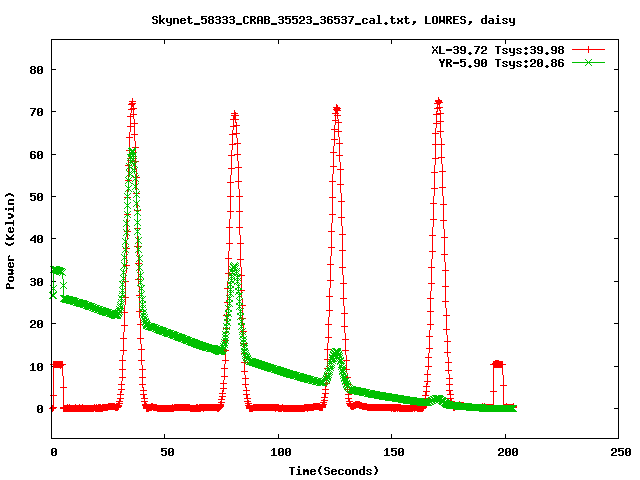Image resolution: width=640 pixels, height=480 pixels.
Task: Click the tallest green peak near 60 Kelvin
Action: [x=131, y=153]
